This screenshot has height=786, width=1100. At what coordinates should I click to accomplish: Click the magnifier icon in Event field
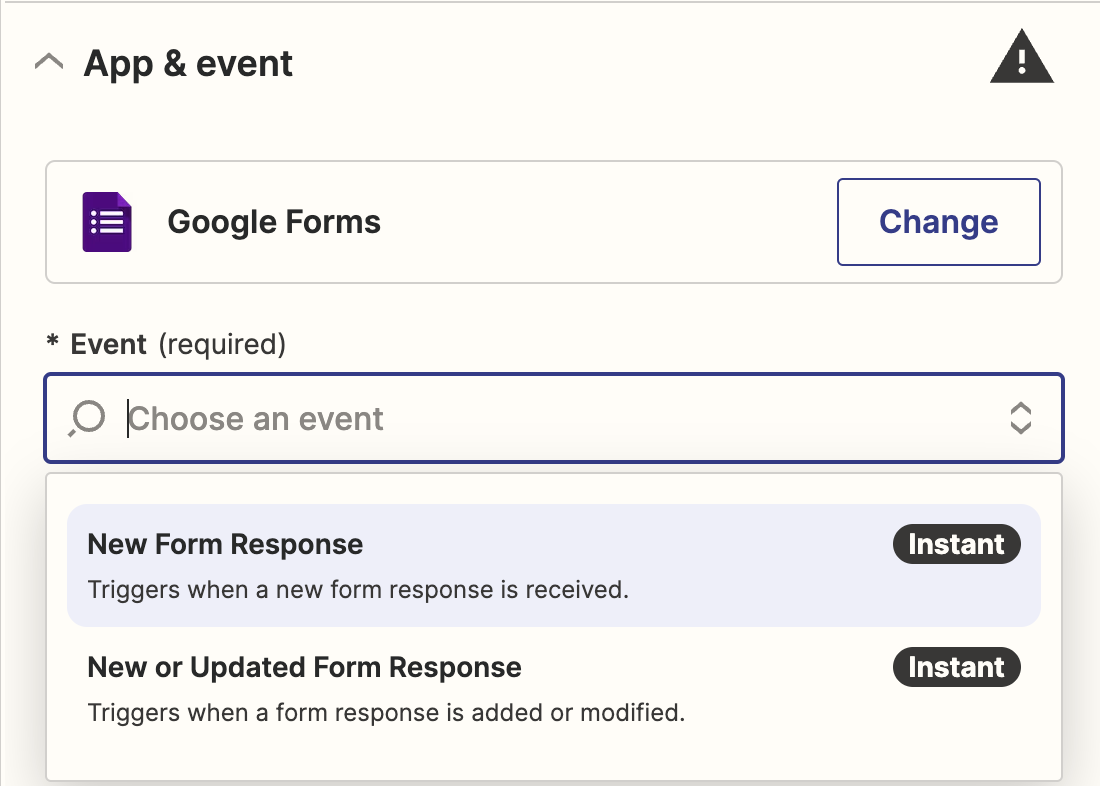[x=87, y=418]
